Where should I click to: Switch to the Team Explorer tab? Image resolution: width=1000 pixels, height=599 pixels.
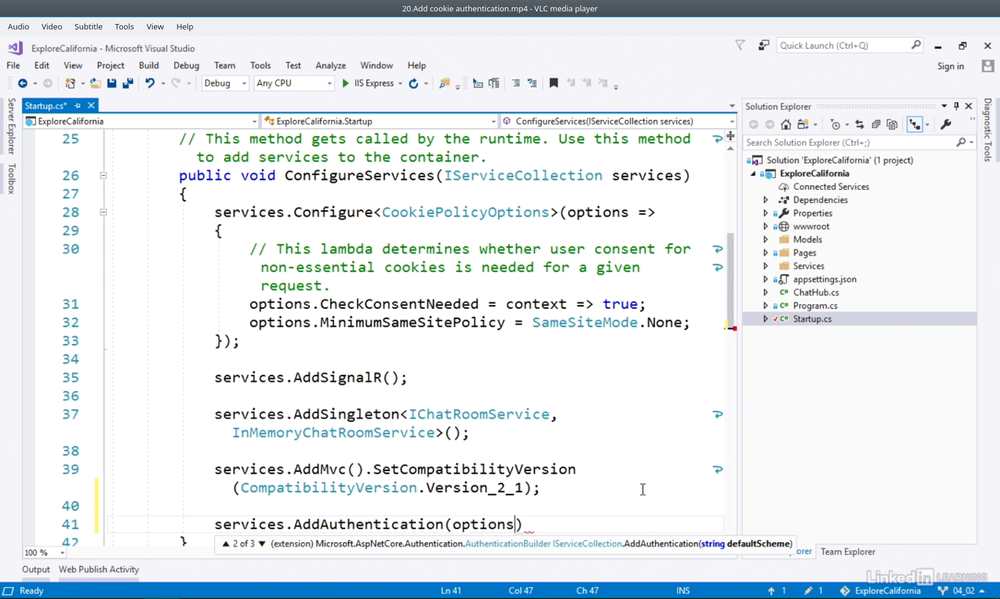coord(848,552)
